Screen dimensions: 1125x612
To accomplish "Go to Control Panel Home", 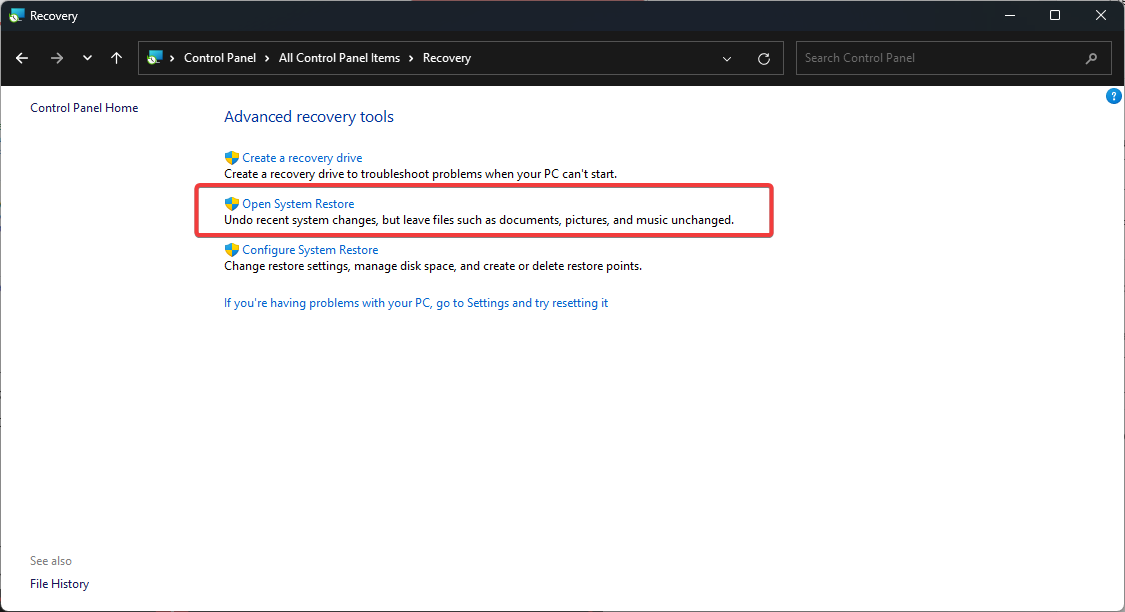I will (84, 108).
